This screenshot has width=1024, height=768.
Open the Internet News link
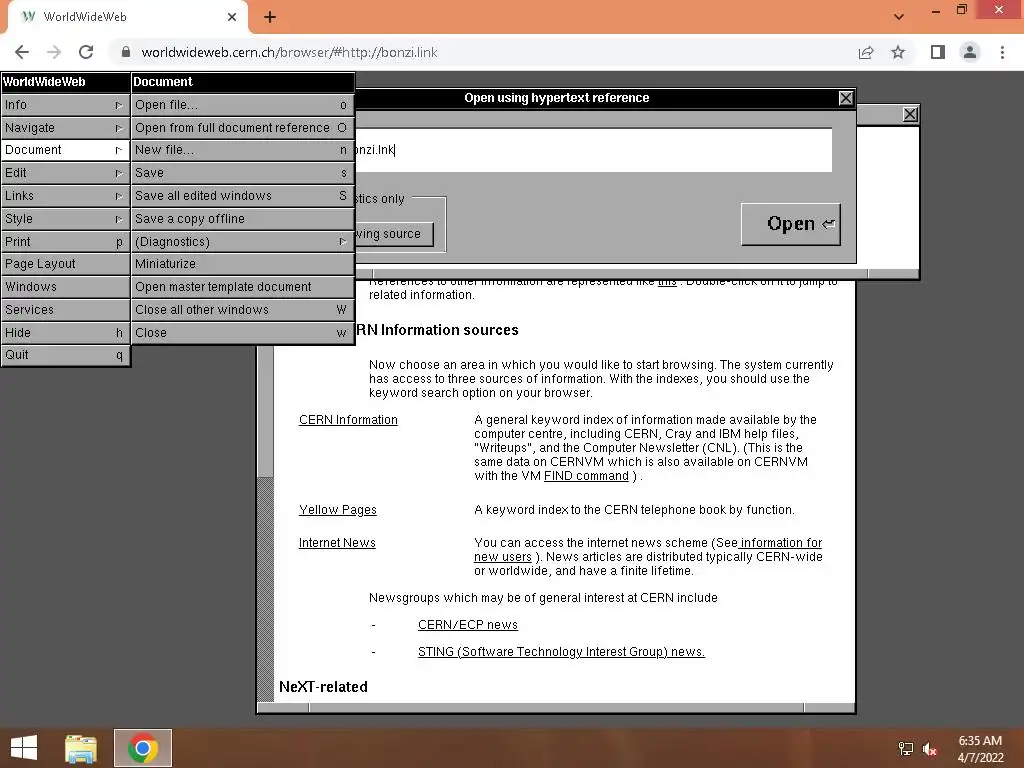click(337, 543)
